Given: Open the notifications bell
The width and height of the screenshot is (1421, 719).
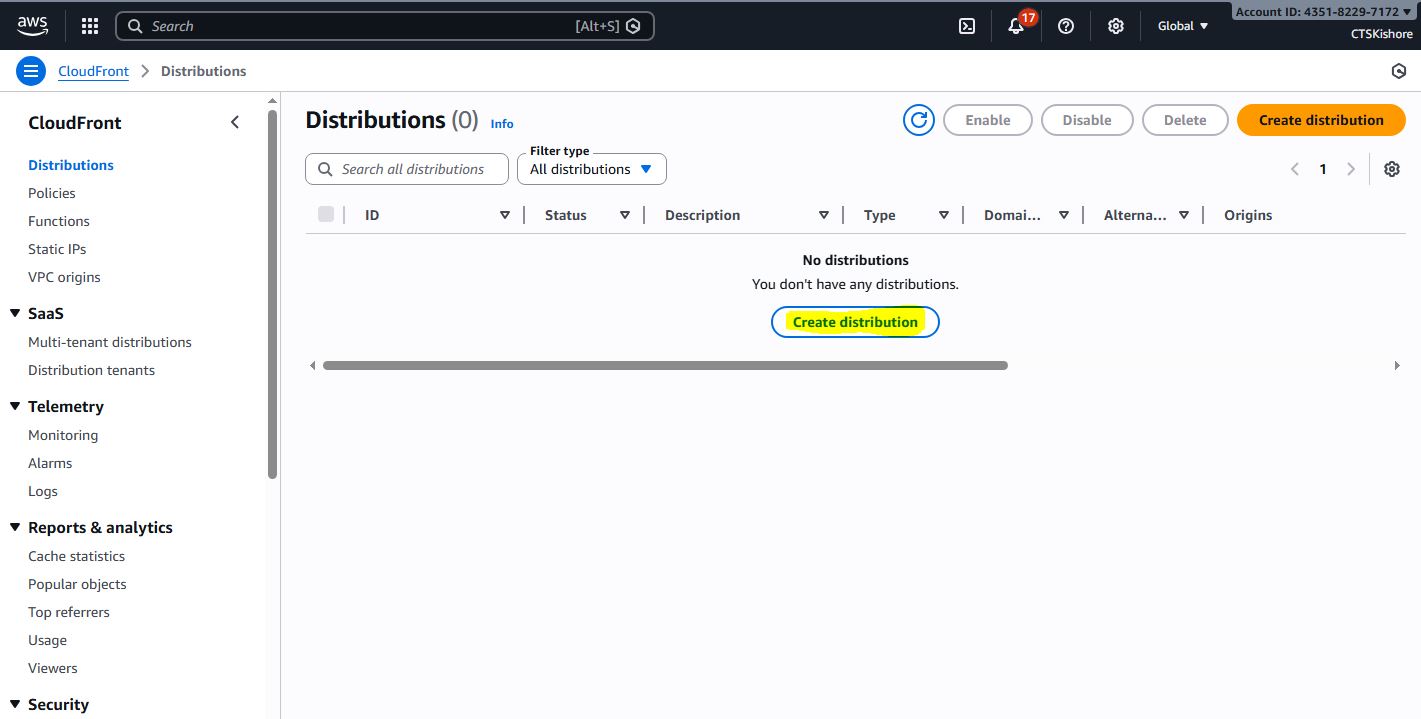Looking at the screenshot, I should point(1016,26).
